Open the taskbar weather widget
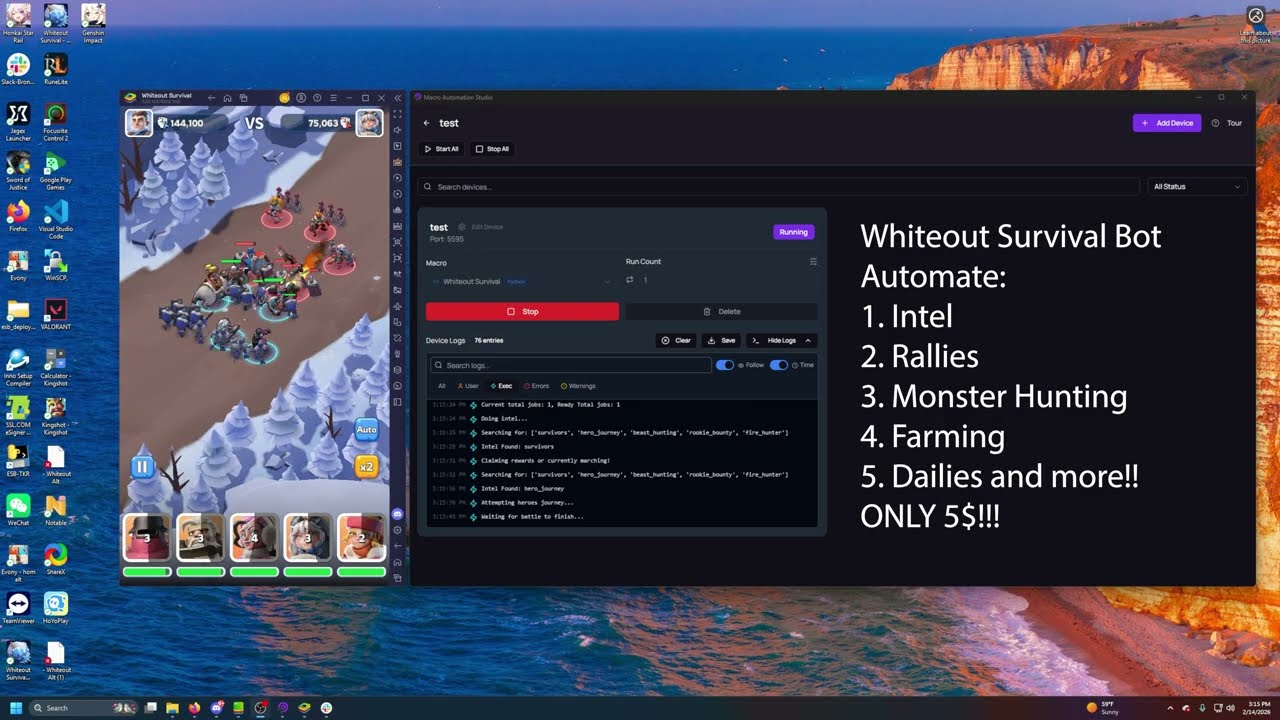Viewport: 1280px width, 720px height. tap(1102, 708)
